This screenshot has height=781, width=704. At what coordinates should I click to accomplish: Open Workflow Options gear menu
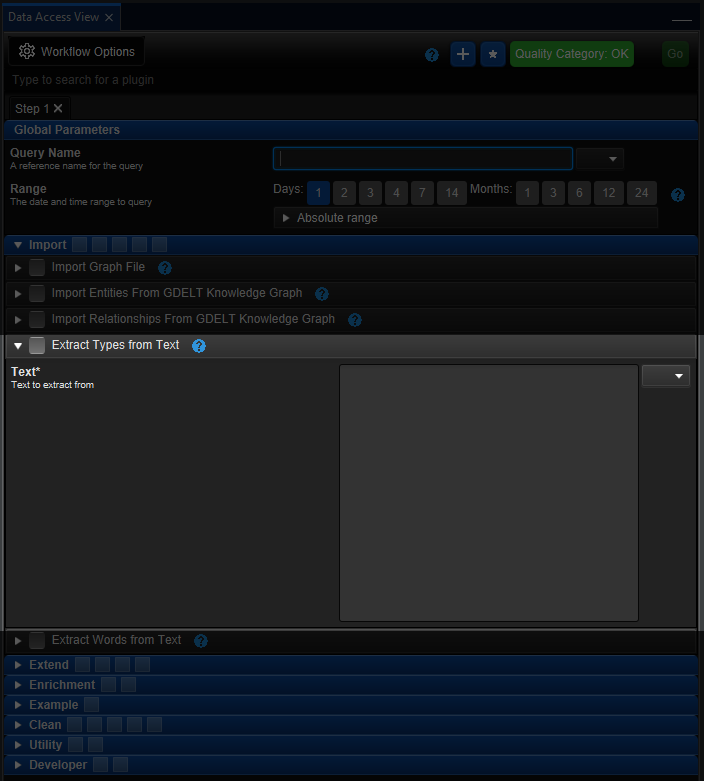76,51
